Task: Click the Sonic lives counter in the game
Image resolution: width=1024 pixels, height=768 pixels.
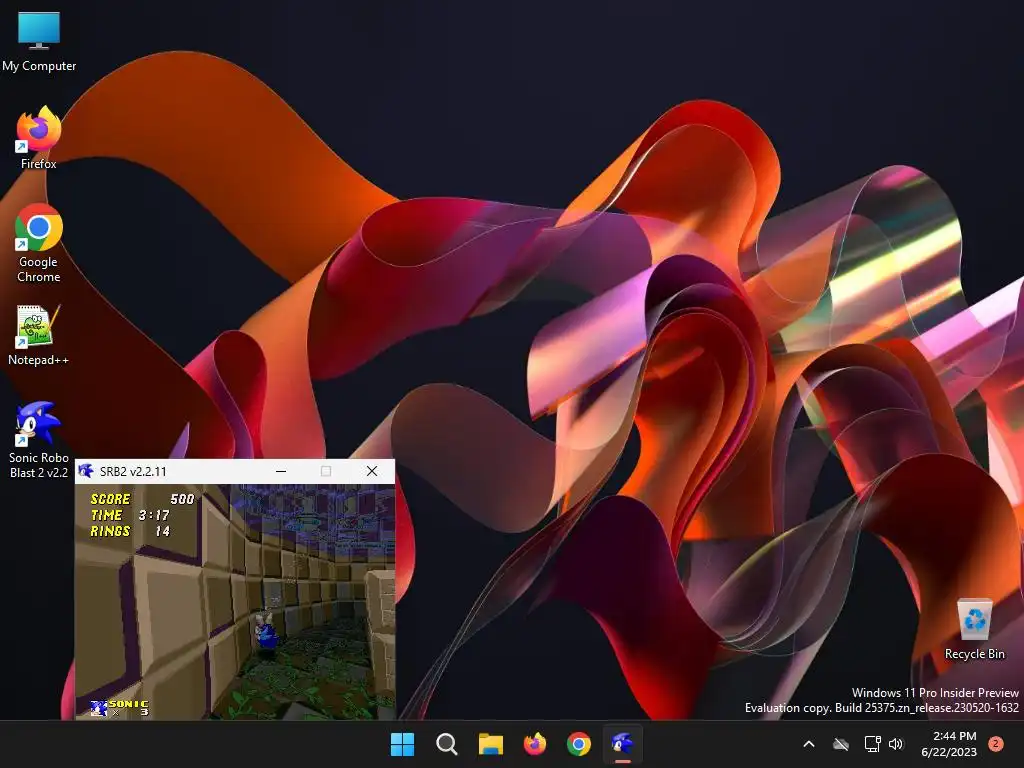Action: (120, 708)
